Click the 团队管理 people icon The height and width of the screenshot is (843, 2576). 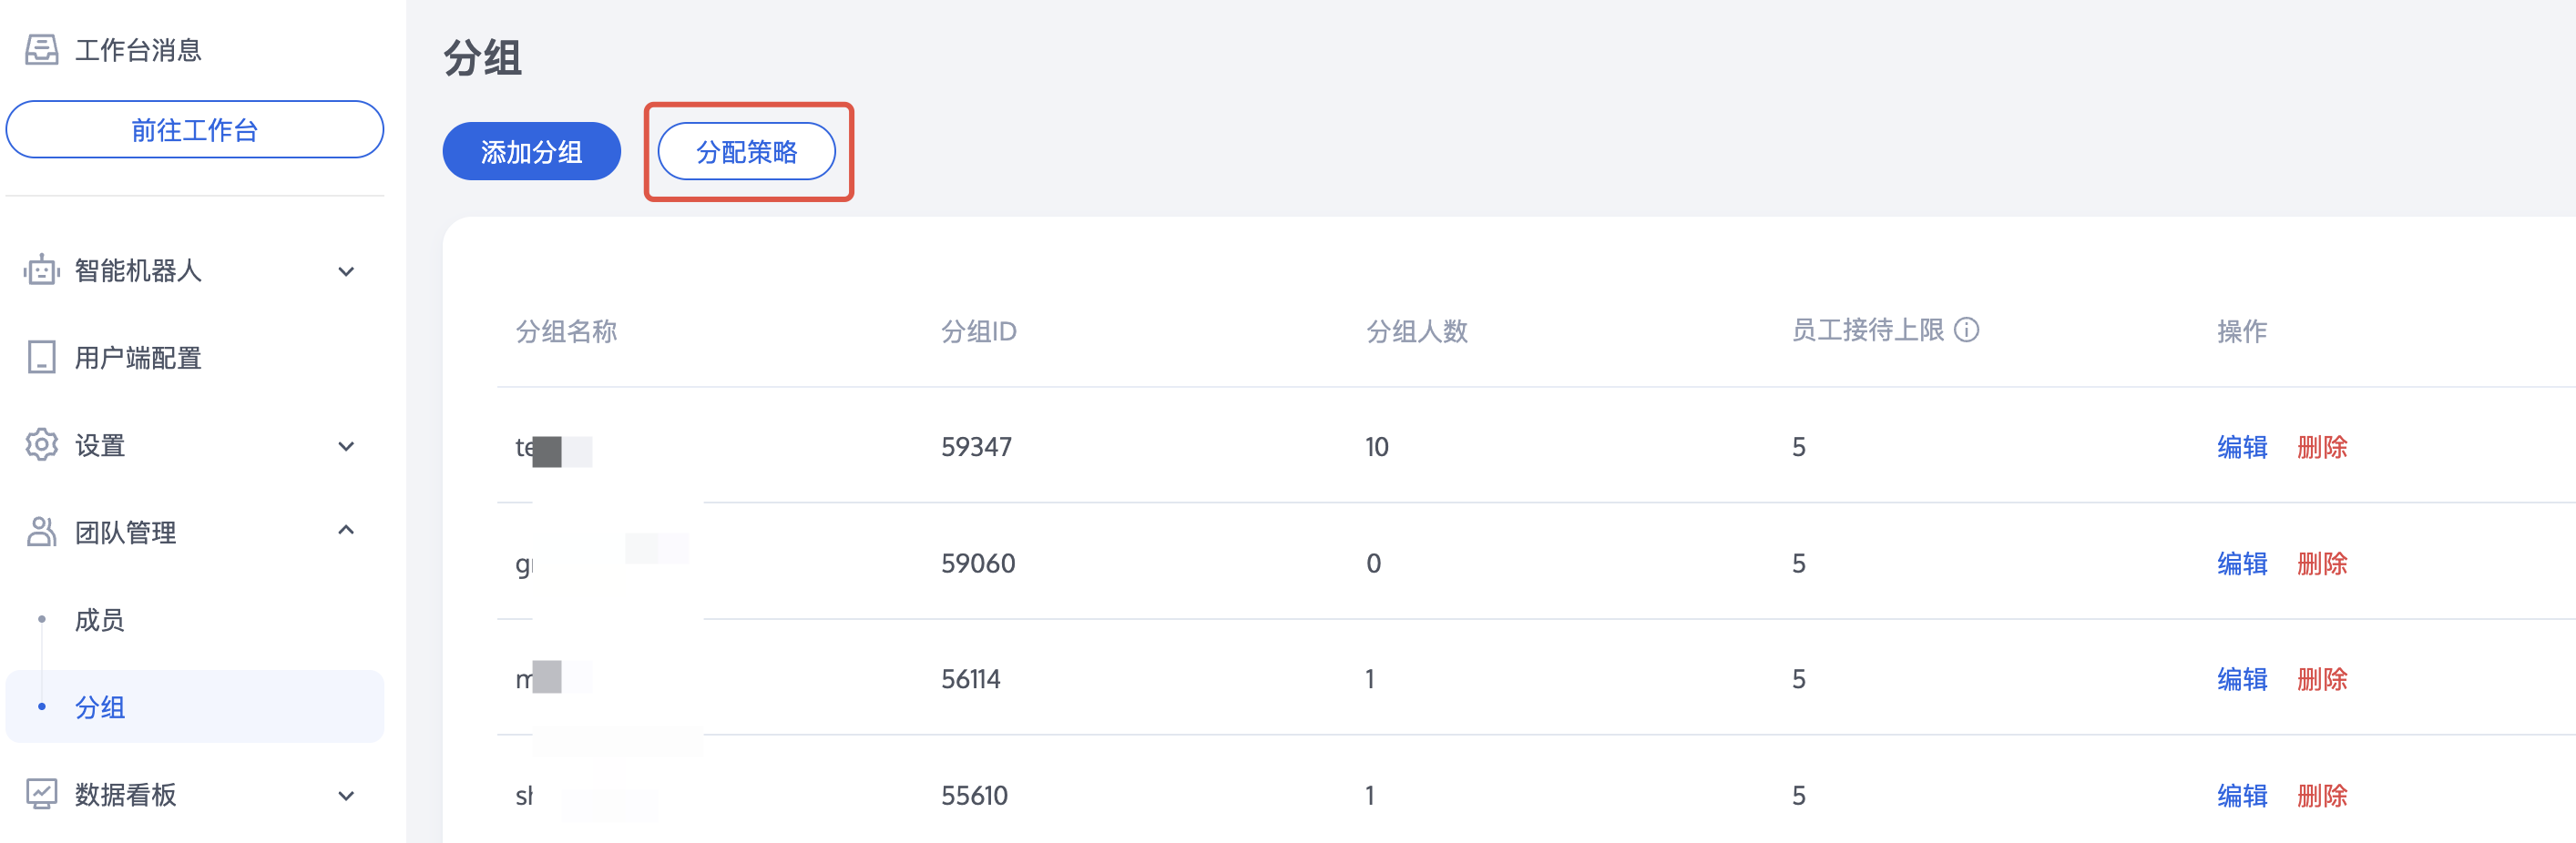(x=41, y=532)
